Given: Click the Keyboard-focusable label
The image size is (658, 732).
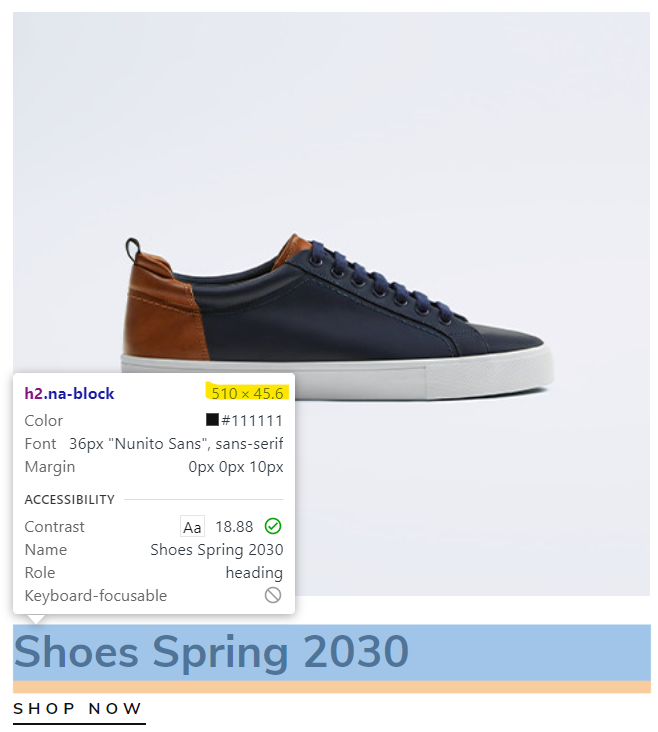Looking at the screenshot, I should (x=95, y=596).
